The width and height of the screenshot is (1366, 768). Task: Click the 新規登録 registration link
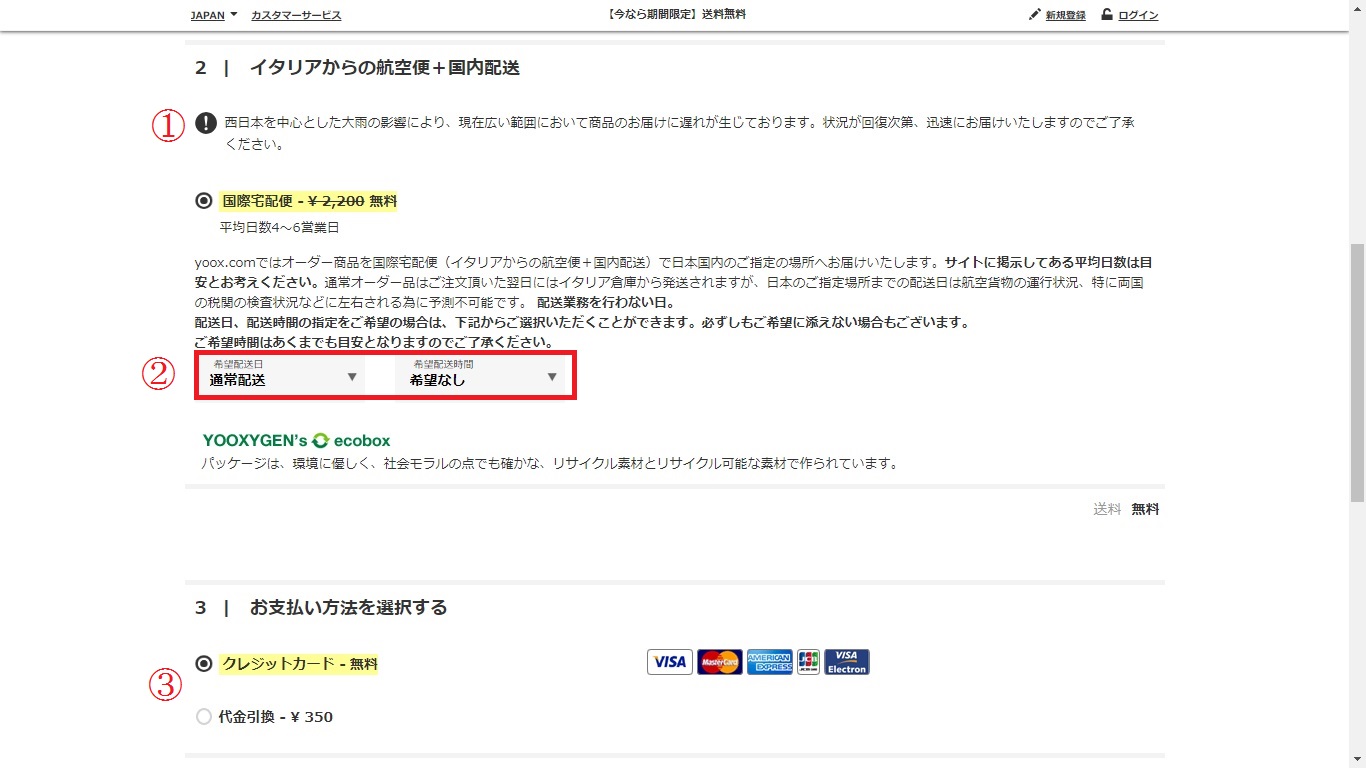point(1065,15)
